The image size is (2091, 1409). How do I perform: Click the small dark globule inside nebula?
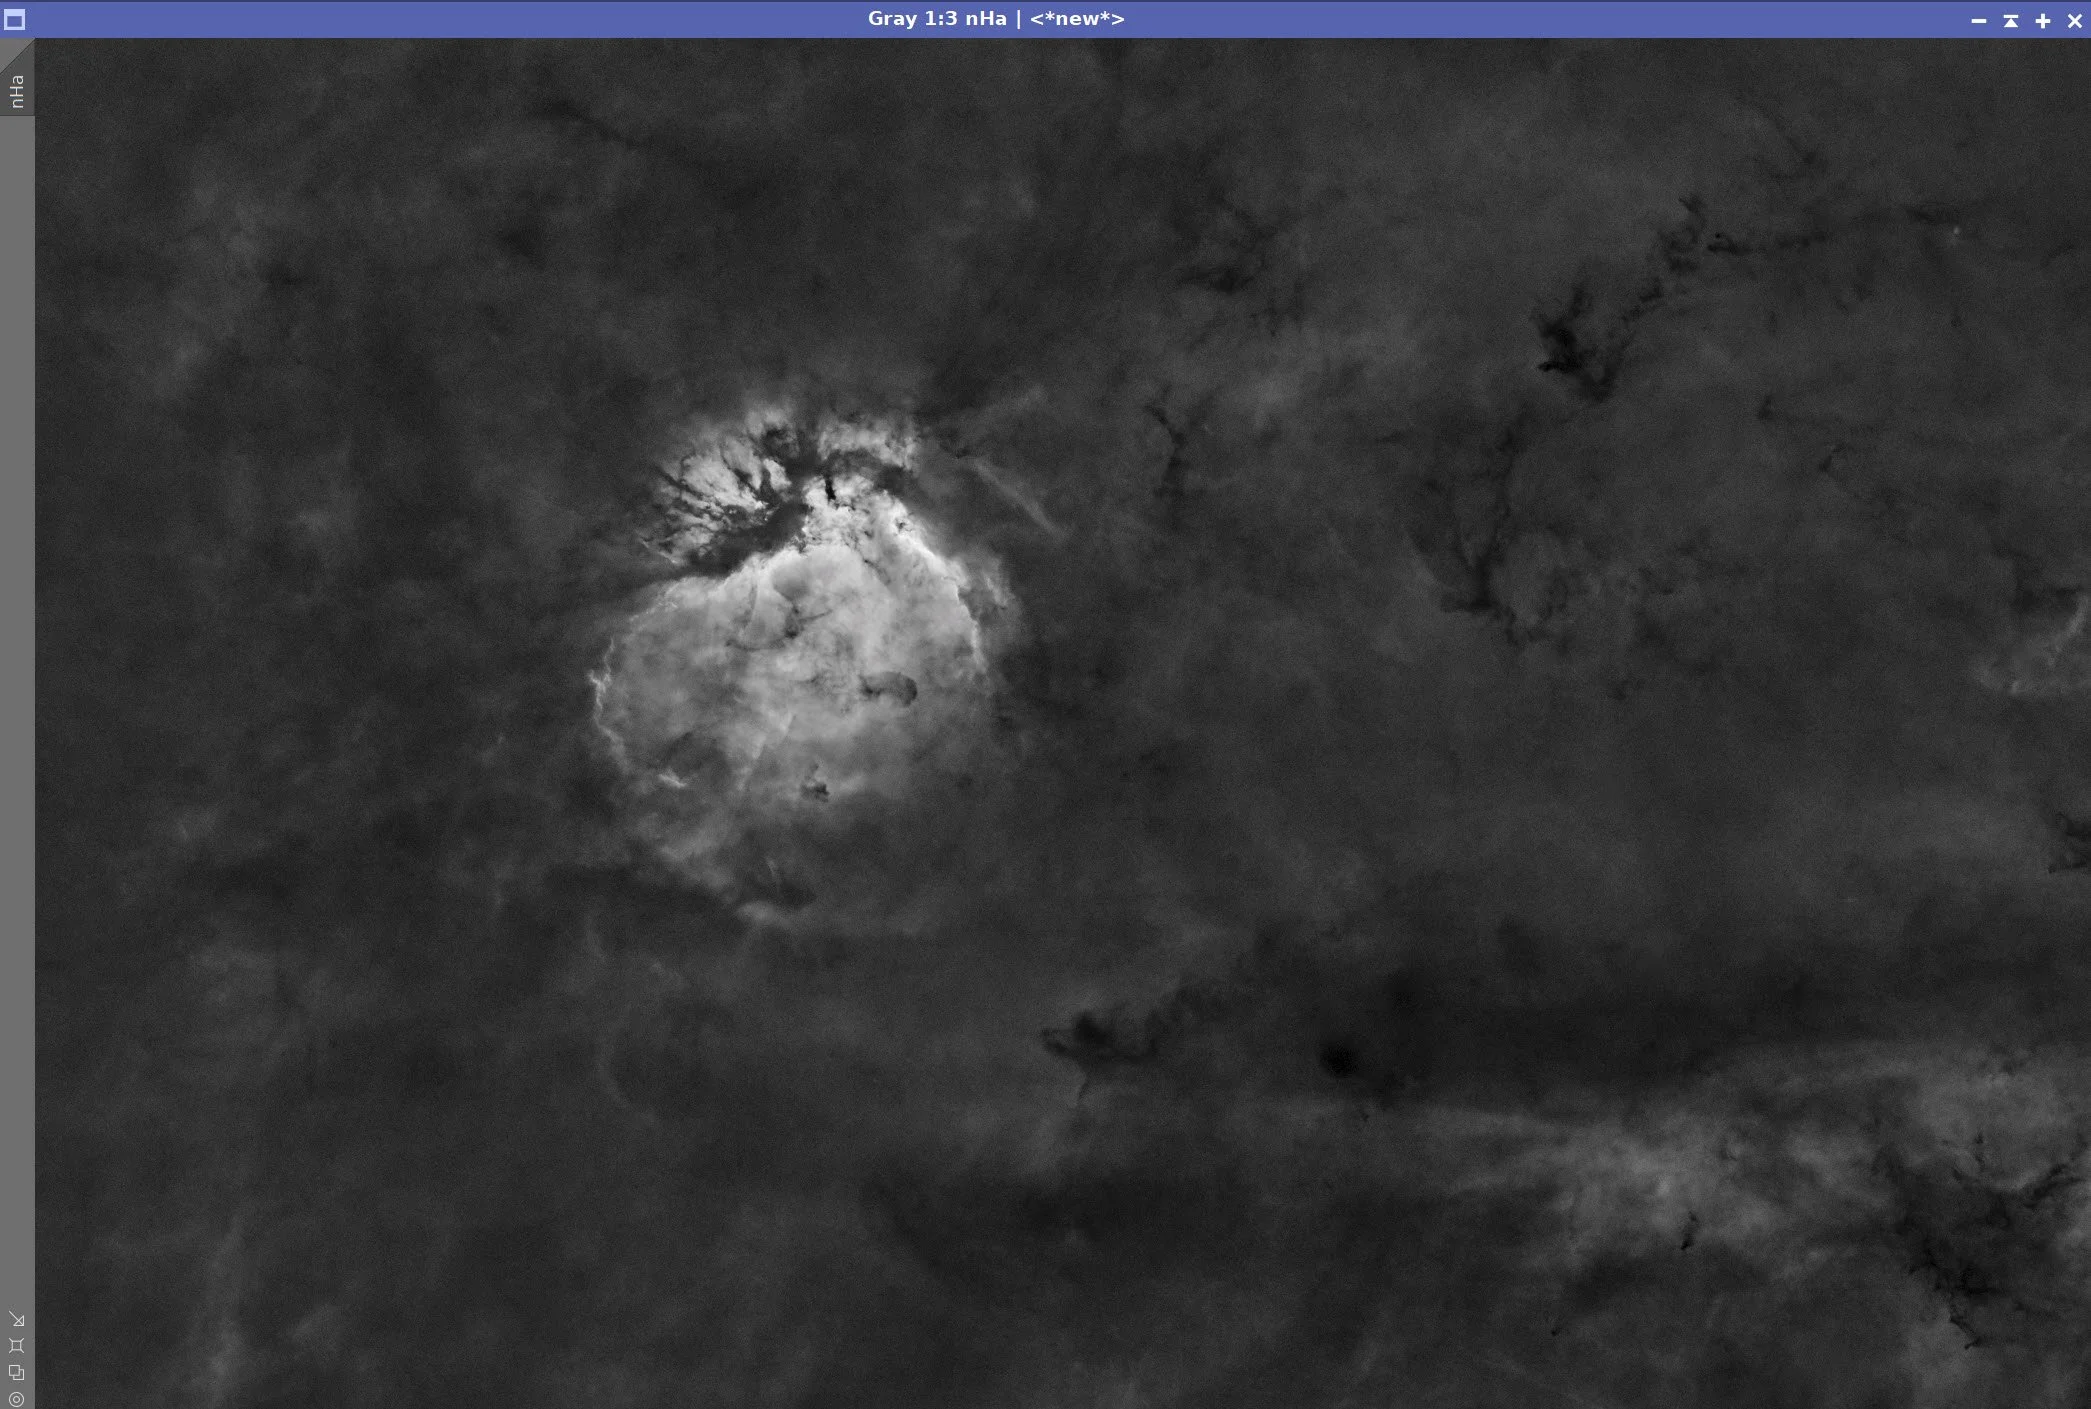tap(890, 687)
